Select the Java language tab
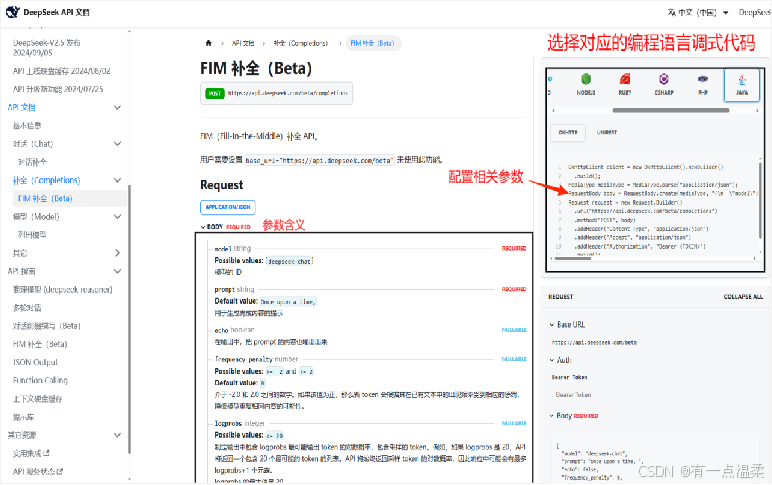 pos(741,85)
